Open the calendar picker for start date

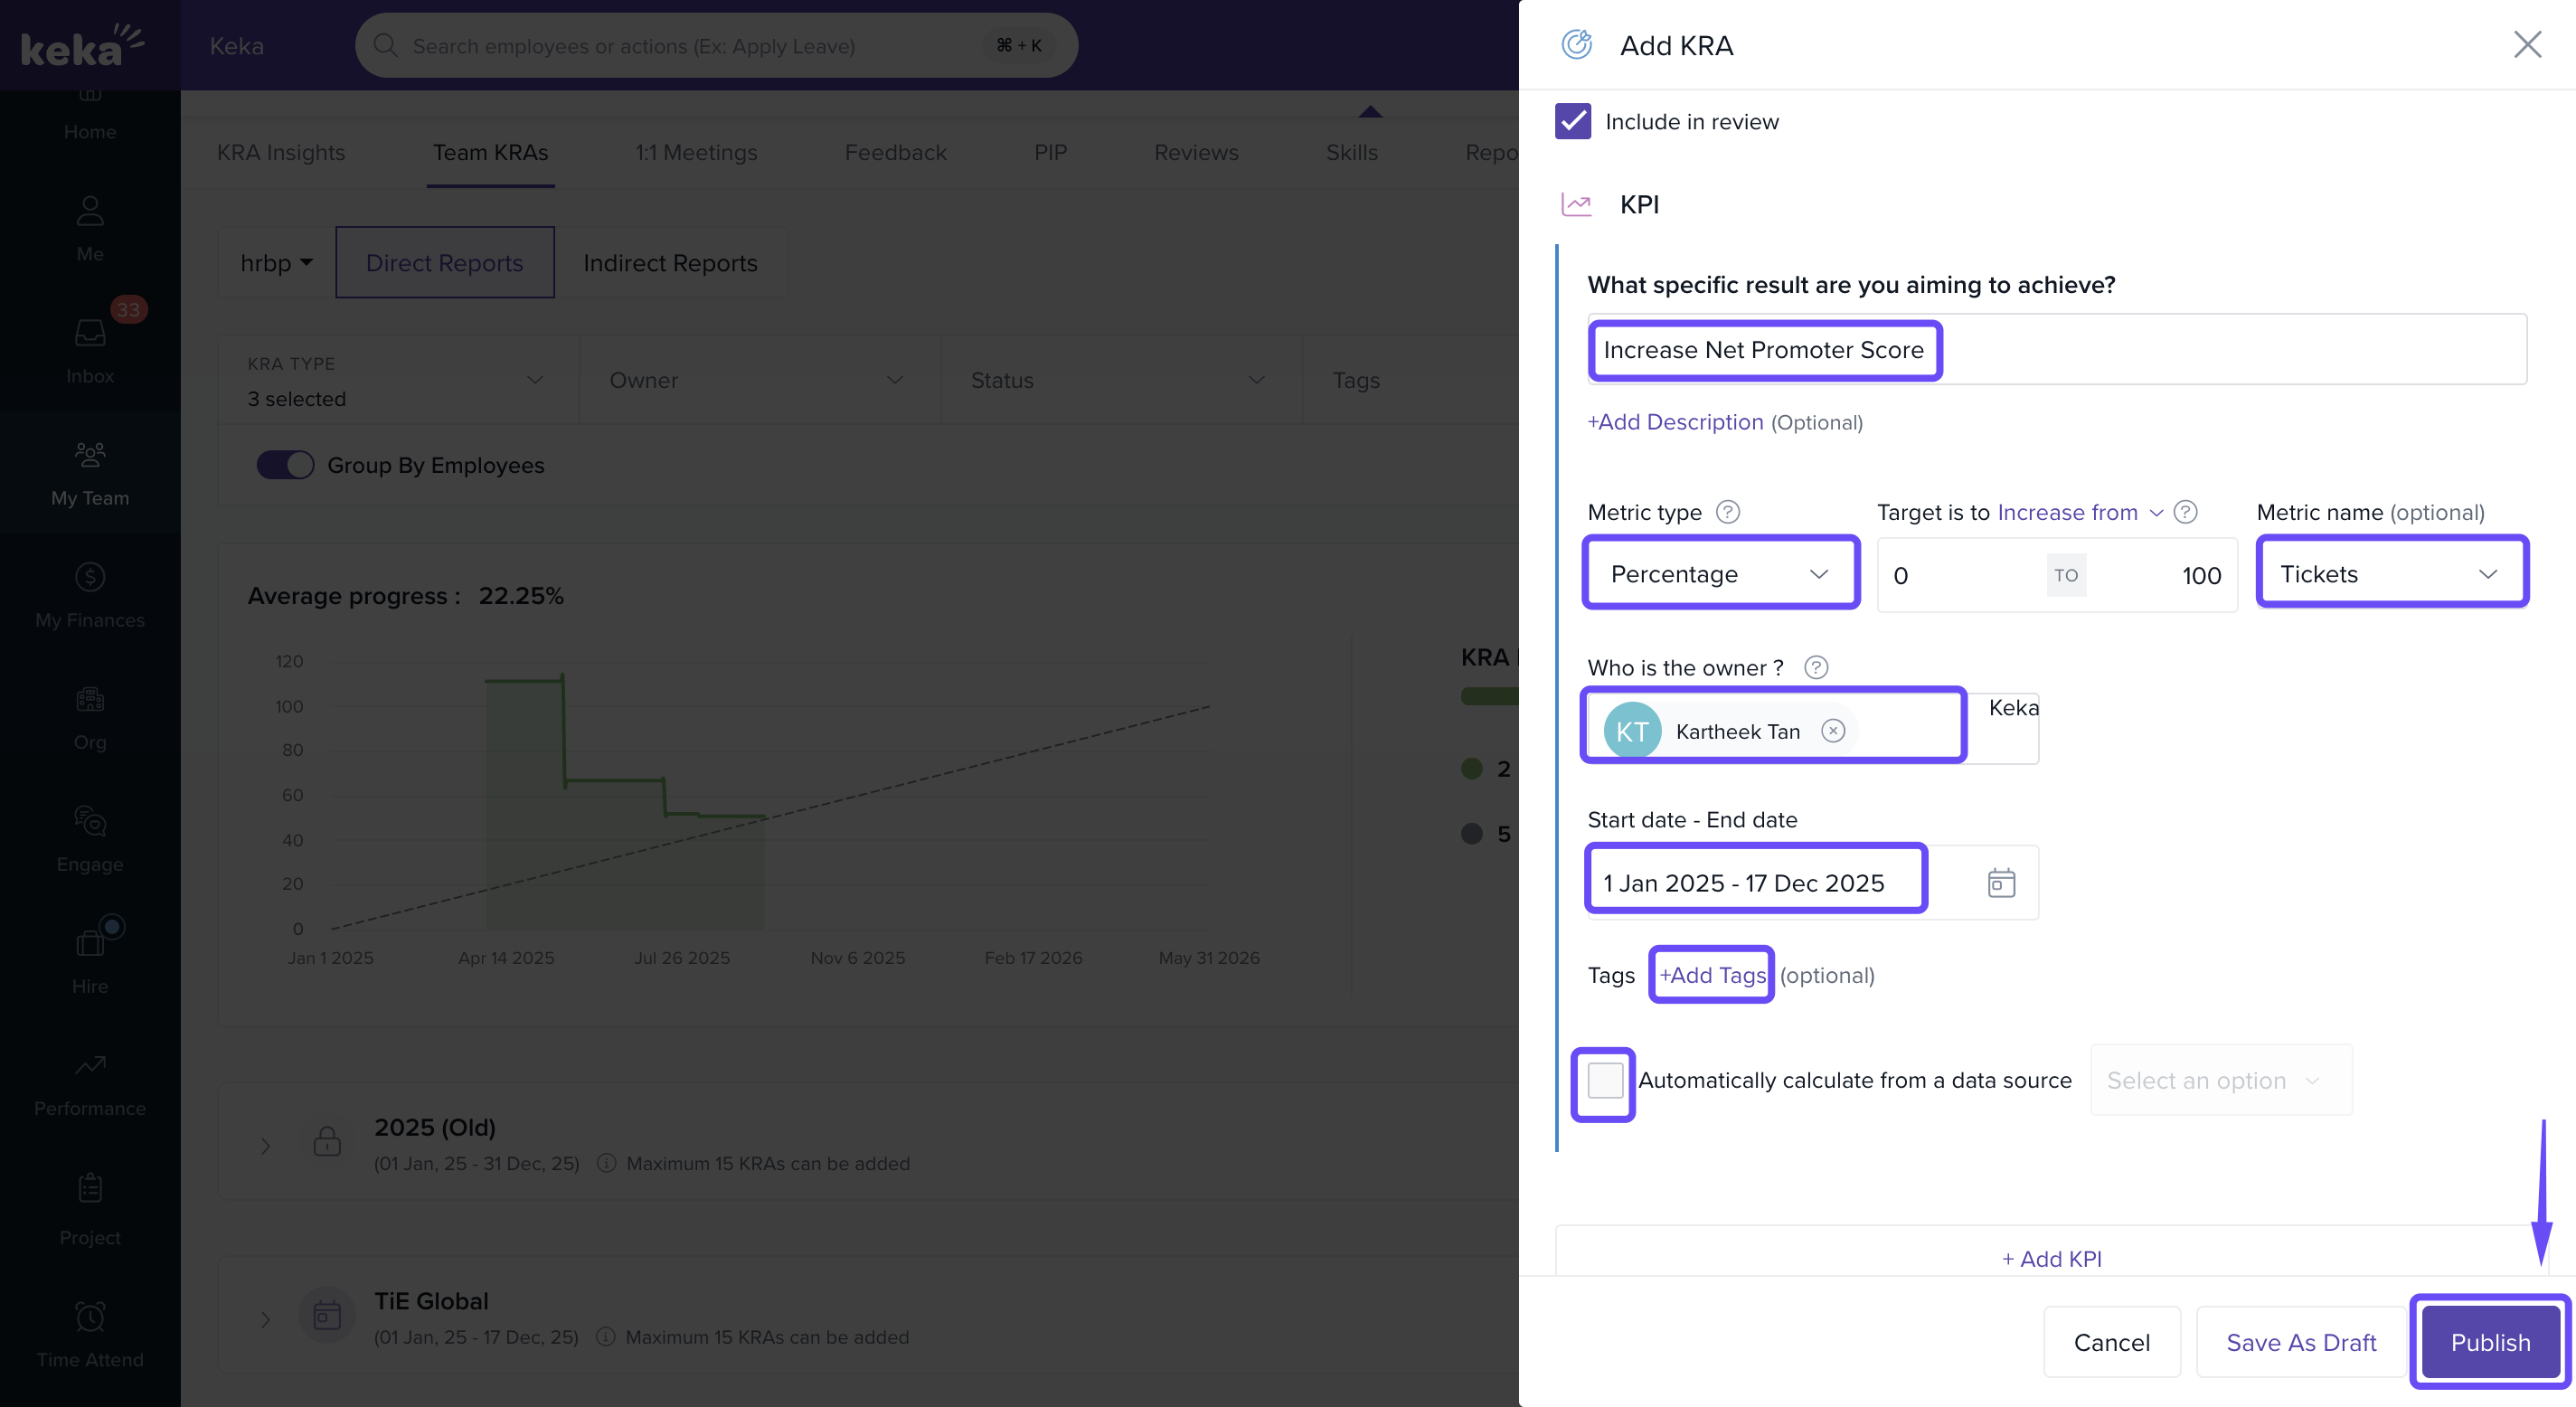tap(1999, 882)
